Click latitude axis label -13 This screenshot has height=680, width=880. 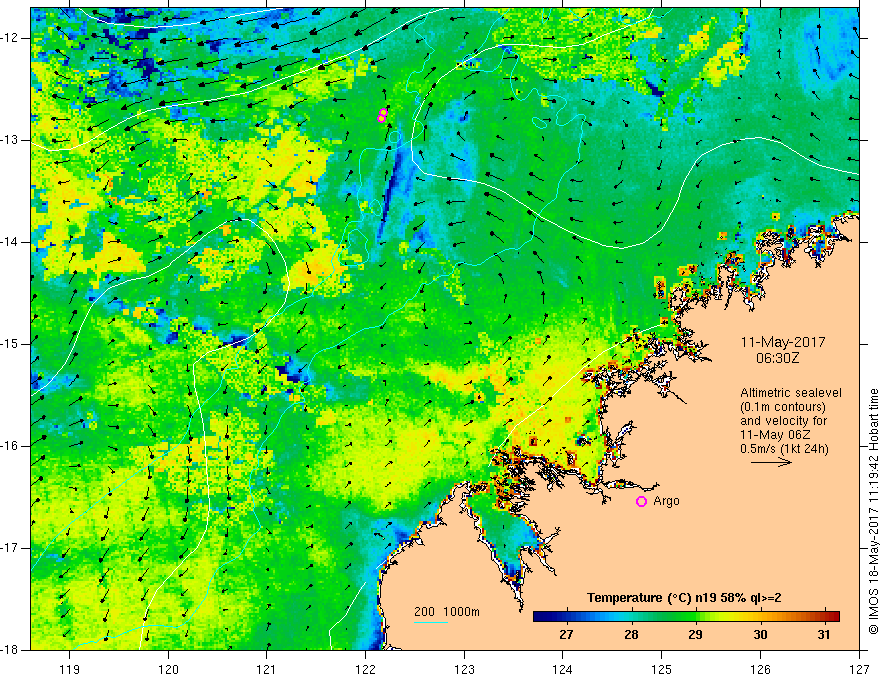(x=11, y=140)
